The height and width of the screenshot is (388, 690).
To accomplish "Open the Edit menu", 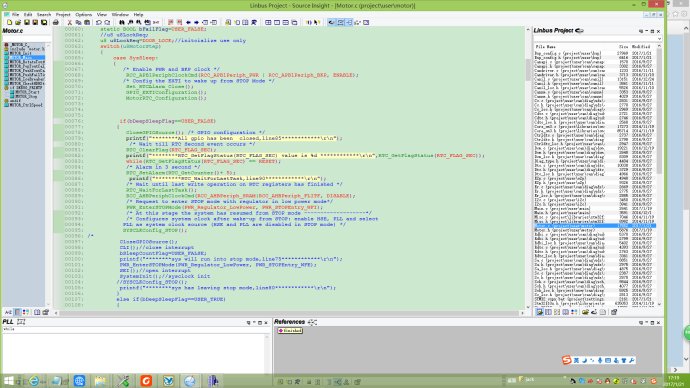I will 28,15.
